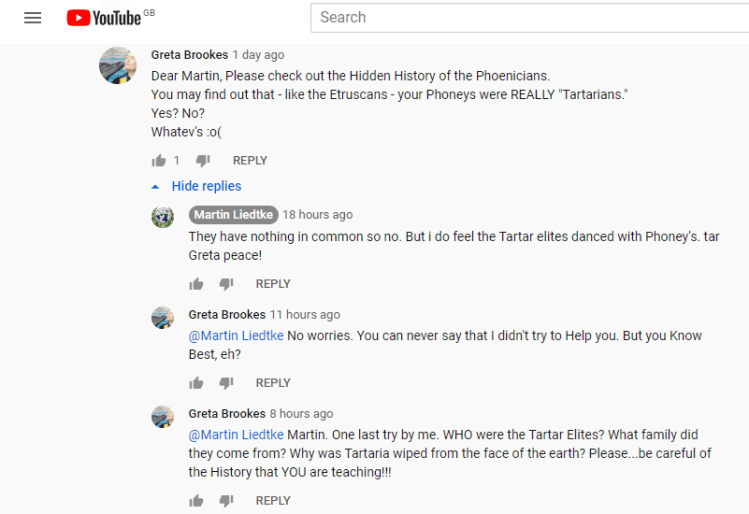
Task: Open Martin Liedtke's avatar thumbnail
Action: click(162, 217)
